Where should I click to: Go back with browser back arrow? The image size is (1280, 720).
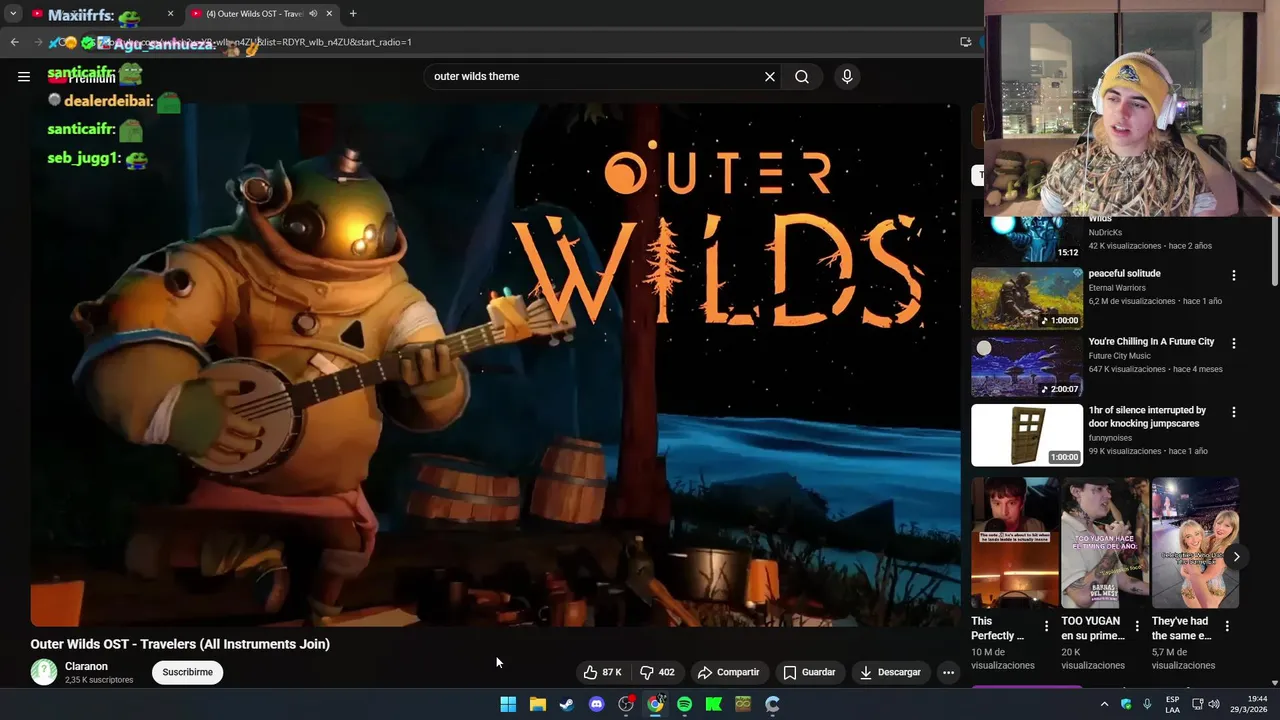click(x=14, y=42)
